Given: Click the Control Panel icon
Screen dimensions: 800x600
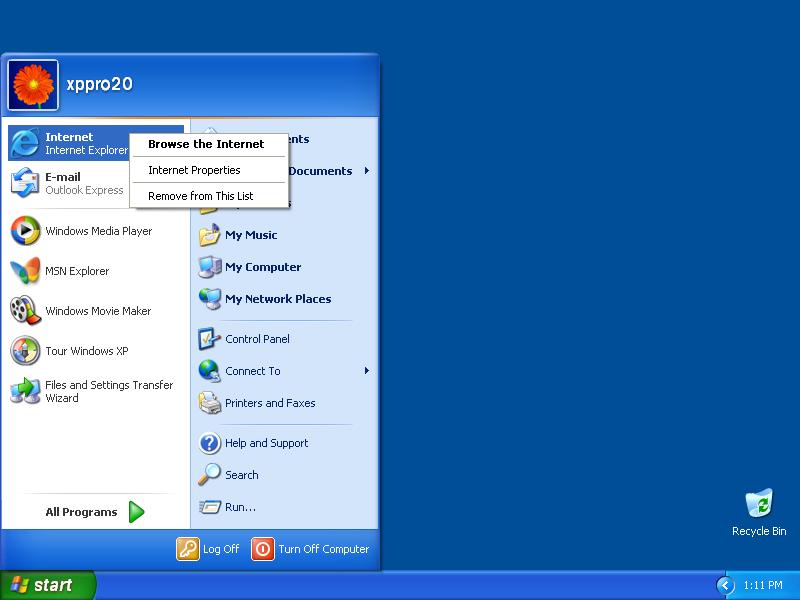Looking at the screenshot, I should 210,339.
